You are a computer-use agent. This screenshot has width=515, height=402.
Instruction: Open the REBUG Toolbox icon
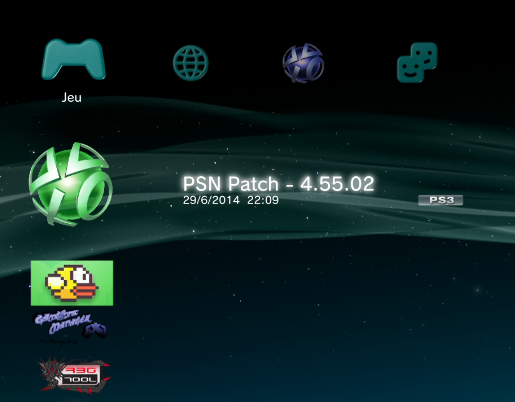coord(74,374)
